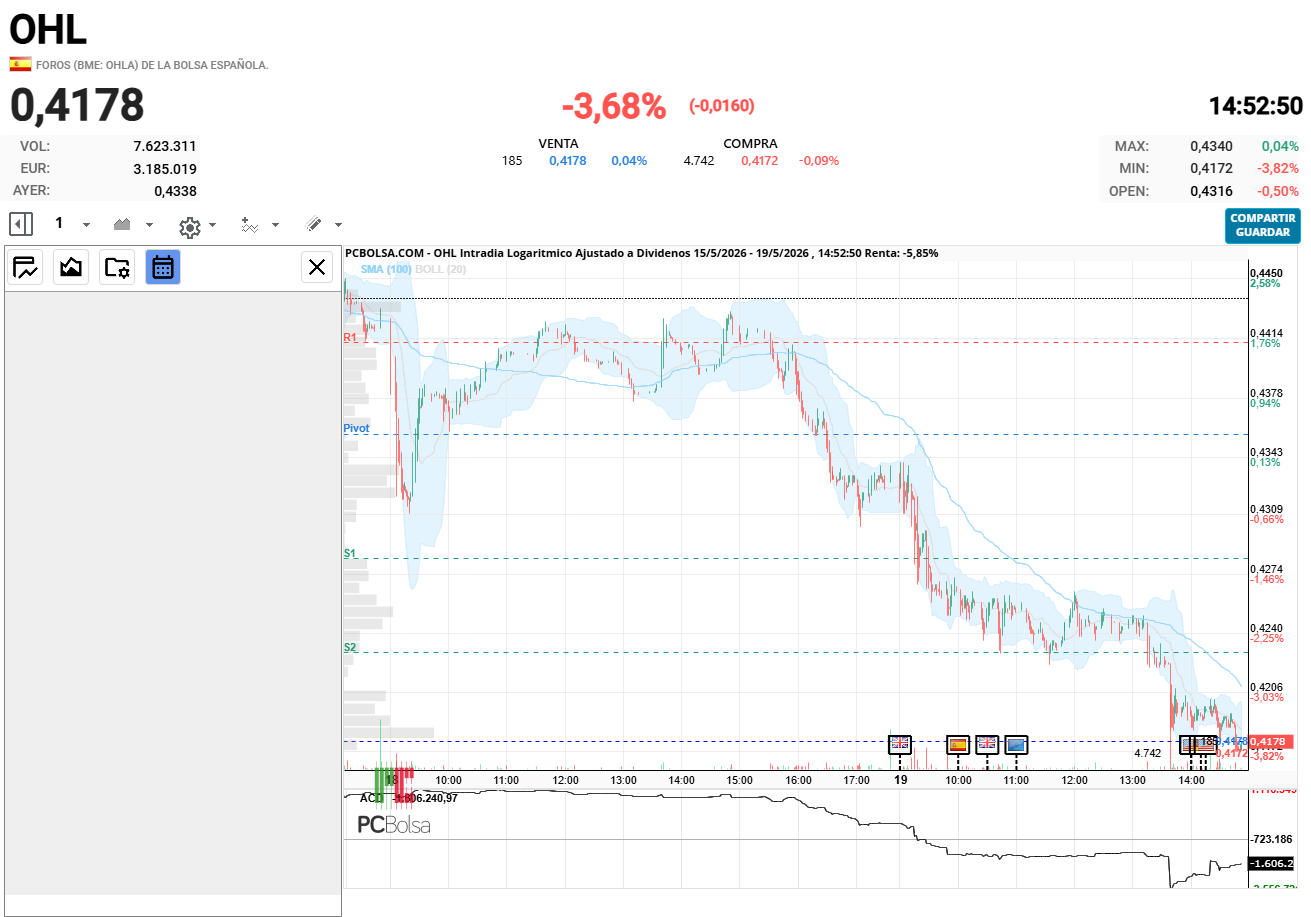Click the SMA (100) indicator label
Image resolution: width=1311 pixels, height=917 pixels.
click(x=386, y=269)
